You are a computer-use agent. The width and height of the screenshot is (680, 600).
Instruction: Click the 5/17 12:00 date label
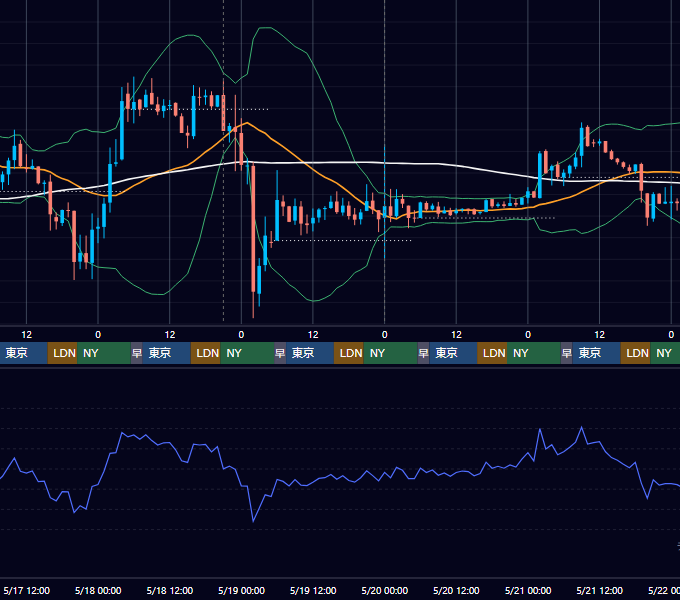click(26, 590)
